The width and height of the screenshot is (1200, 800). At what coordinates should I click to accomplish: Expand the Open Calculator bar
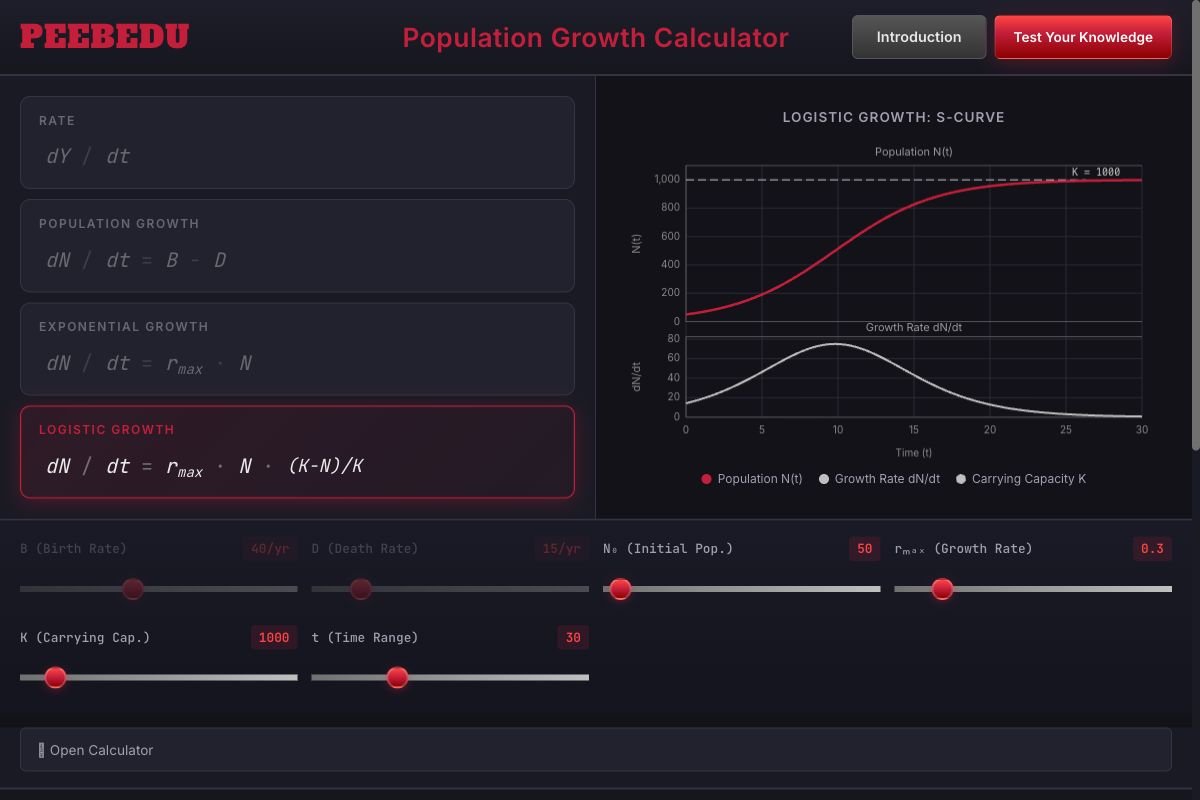[596, 749]
